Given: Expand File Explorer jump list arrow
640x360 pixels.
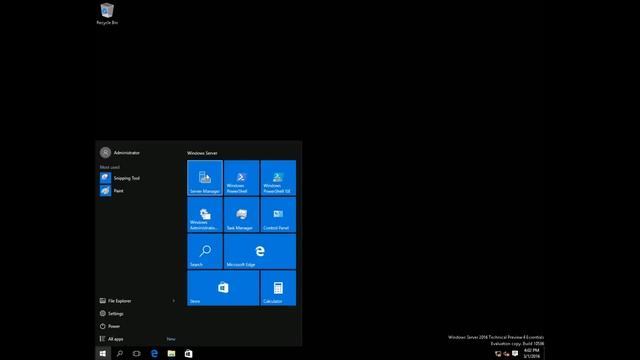Looking at the screenshot, I should (173, 301).
